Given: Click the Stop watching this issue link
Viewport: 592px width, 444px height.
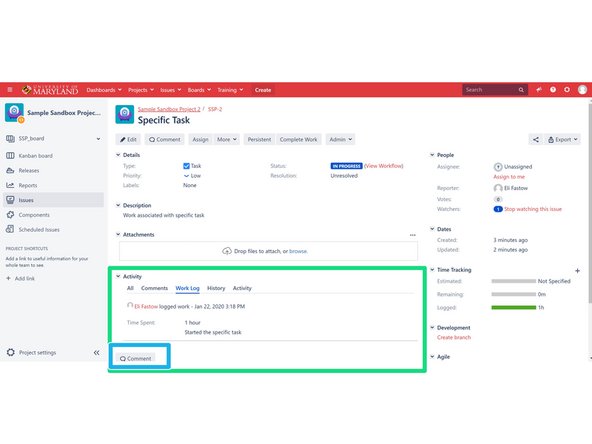Looking at the screenshot, I should click(533, 209).
